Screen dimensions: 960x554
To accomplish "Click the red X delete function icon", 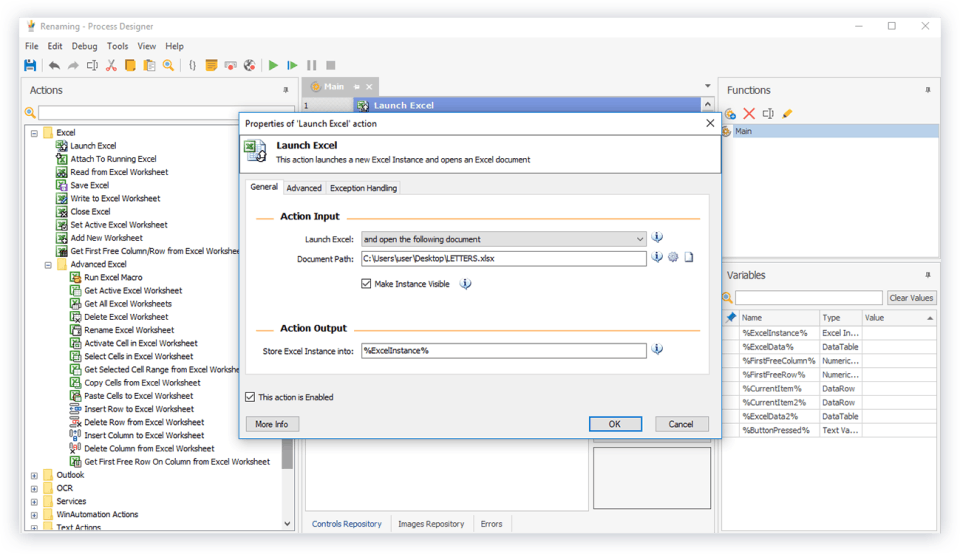I will coord(749,113).
